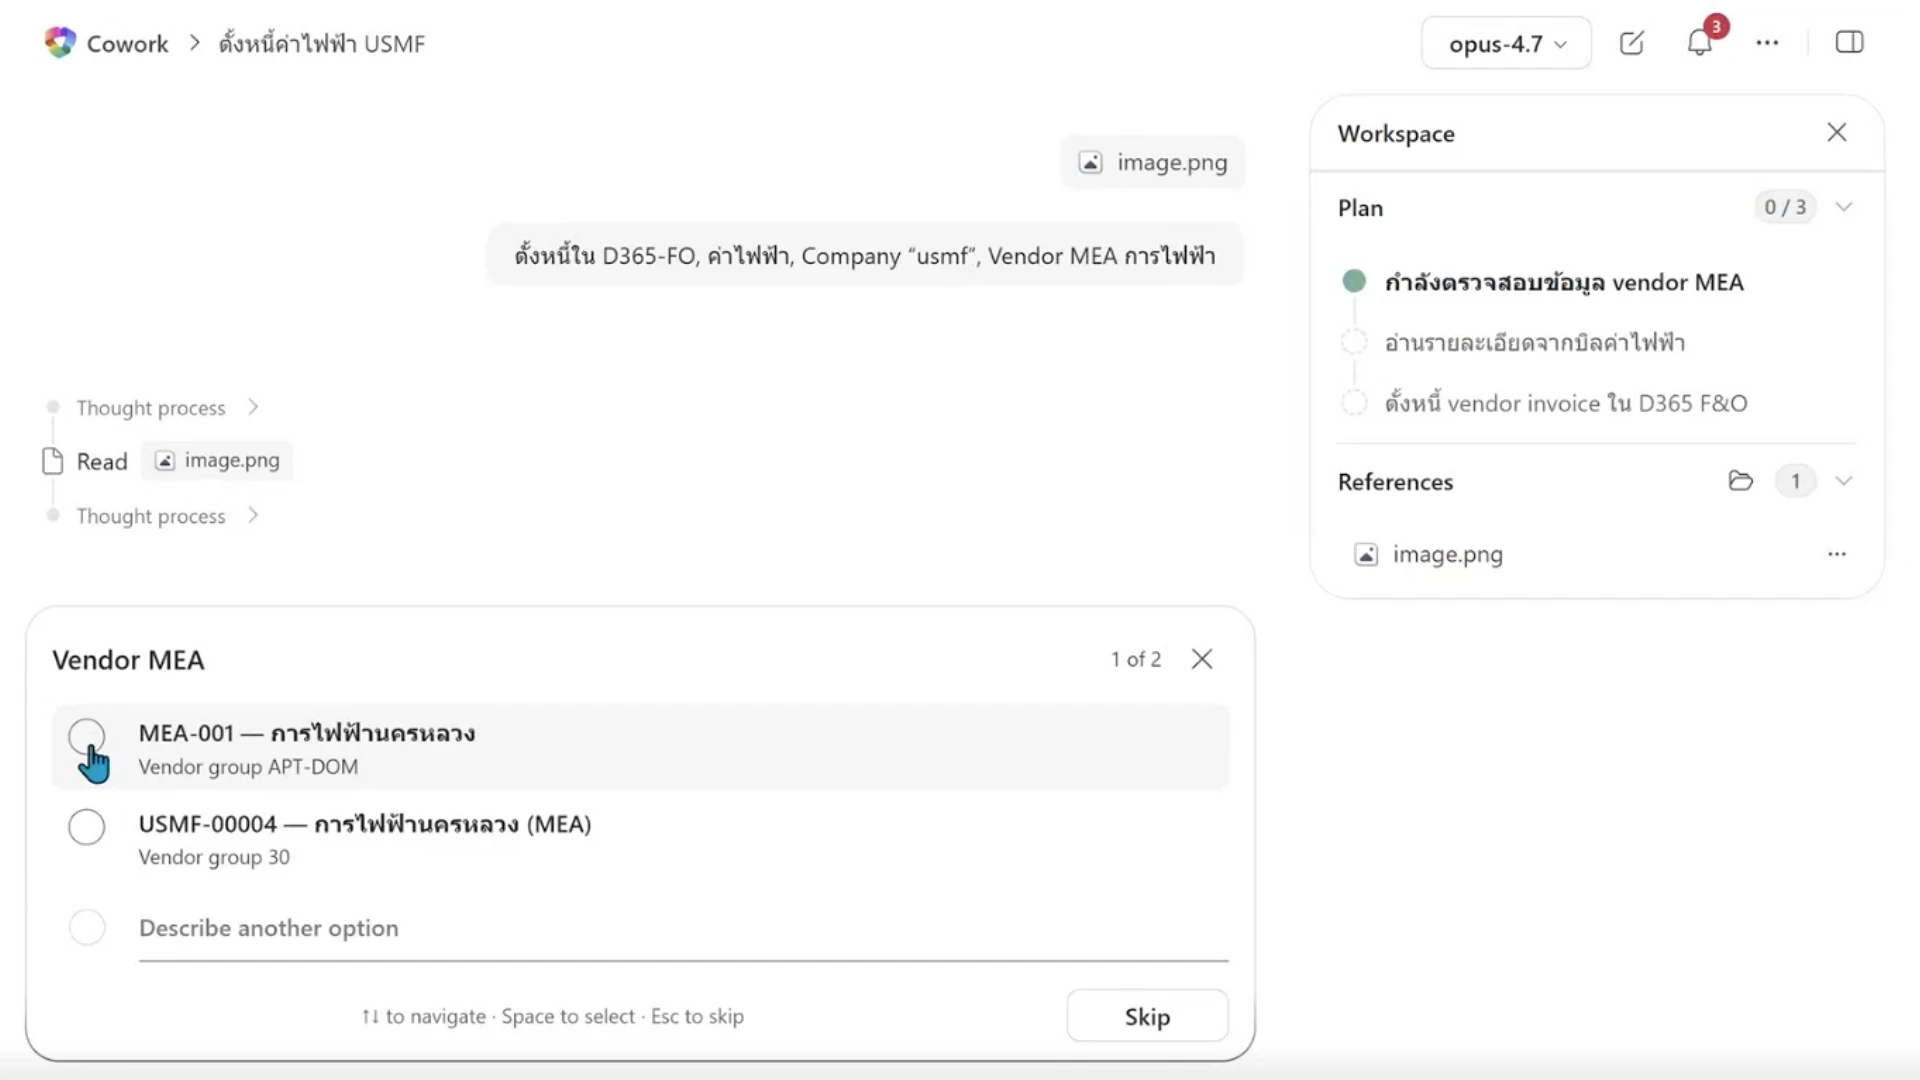Screen dimensions: 1920x1080
Task: Select radio button for MEA-001 vendor
Action: pyautogui.click(x=87, y=737)
